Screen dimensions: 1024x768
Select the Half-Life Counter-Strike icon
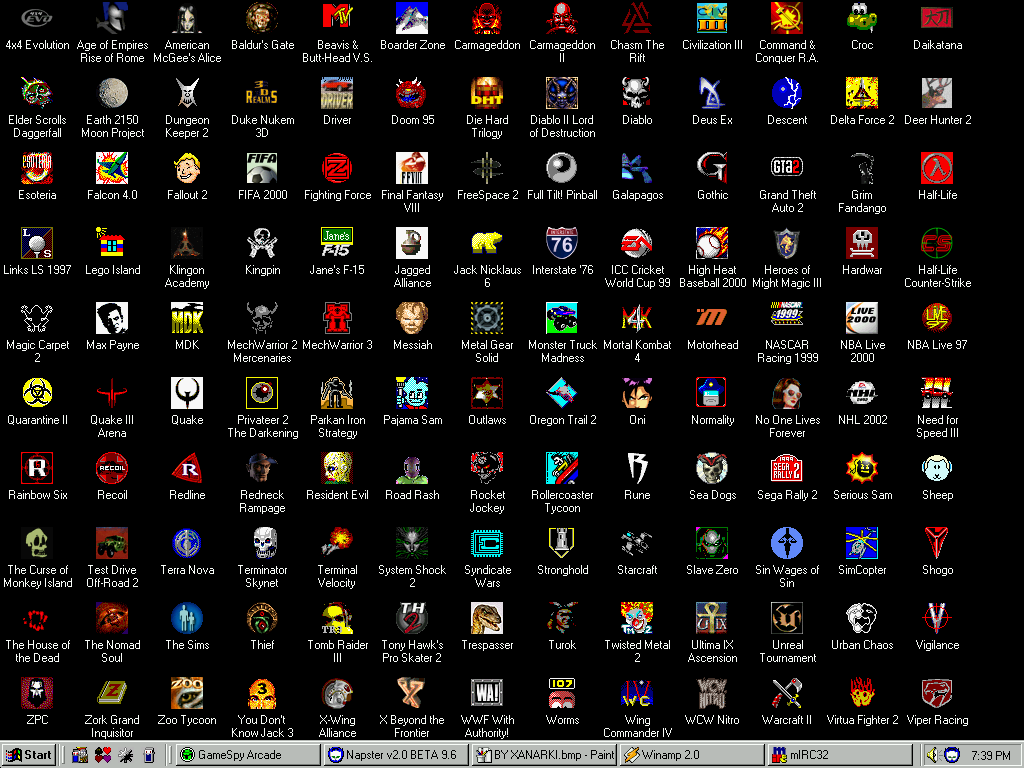point(937,244)
